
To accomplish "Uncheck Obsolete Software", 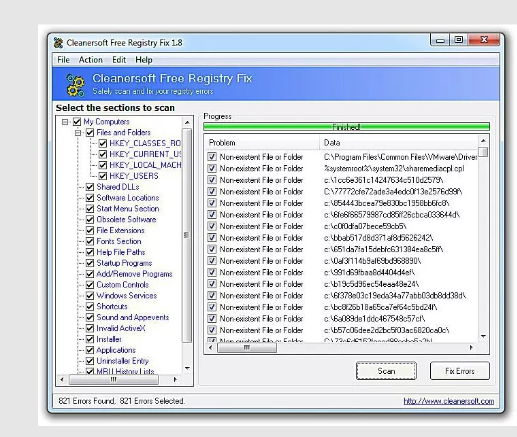I will (90, 220).
